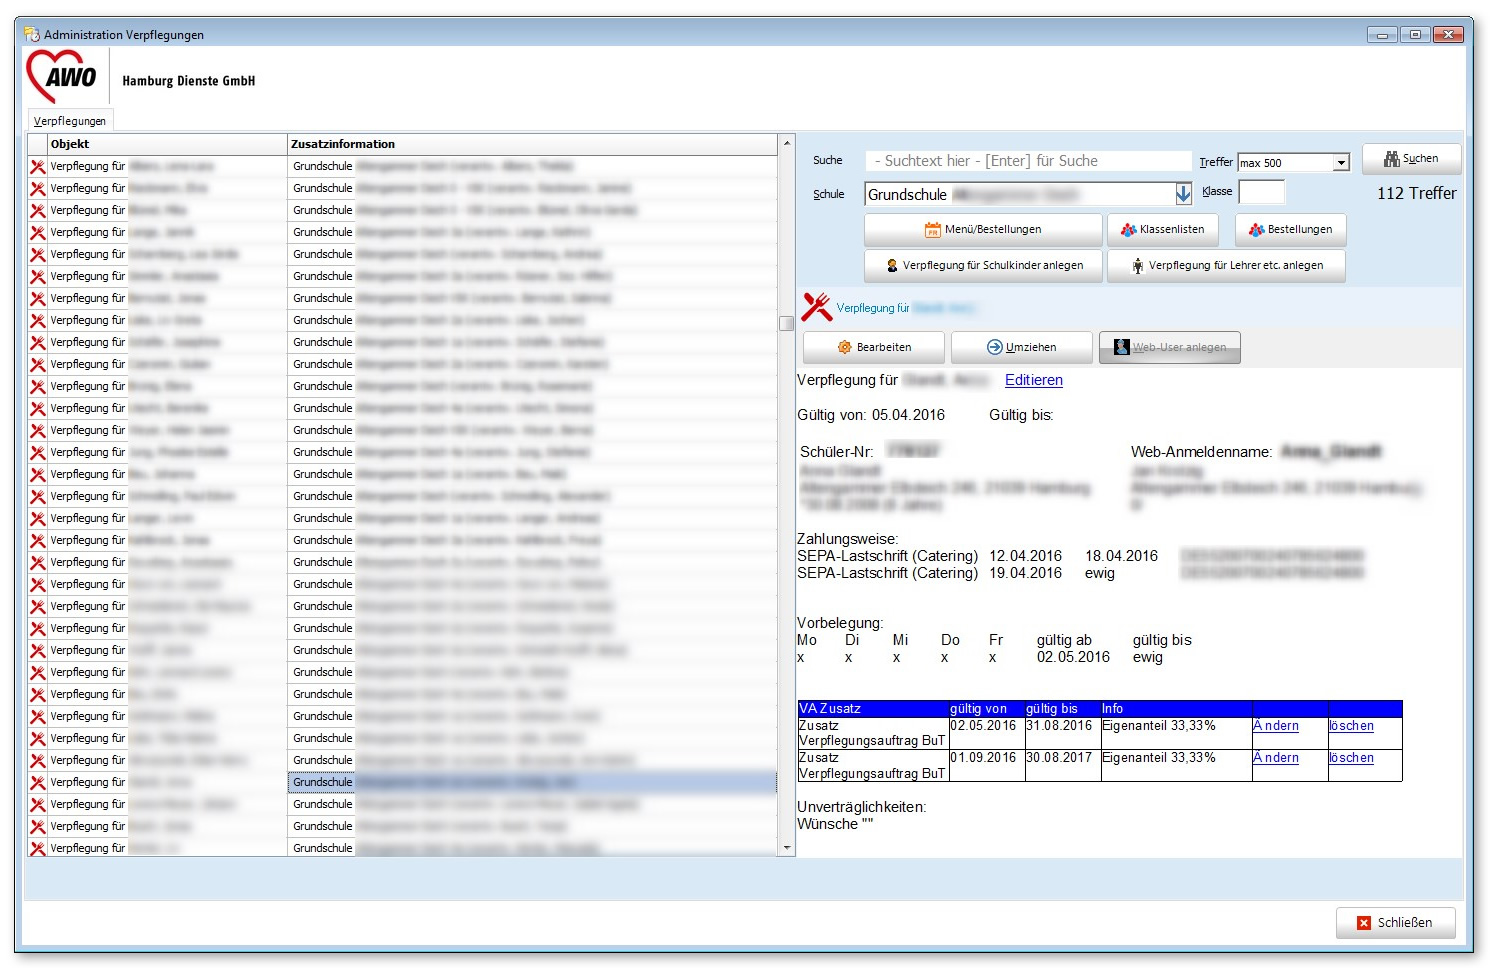This screenshot has width=1498, height=976.
Task: Open the Editieren link
Action: [1033, 380]
